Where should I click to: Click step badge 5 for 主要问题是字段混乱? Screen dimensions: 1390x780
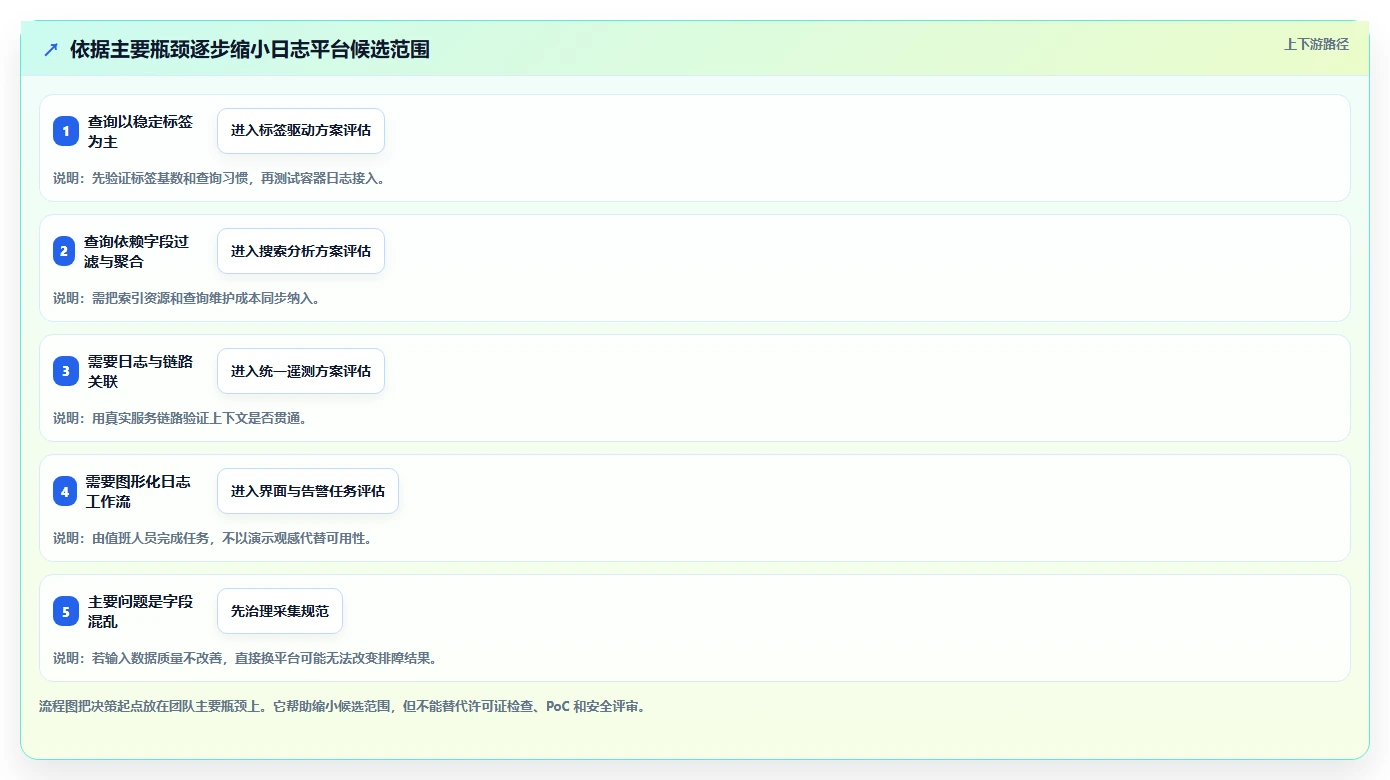pos(66,611)
